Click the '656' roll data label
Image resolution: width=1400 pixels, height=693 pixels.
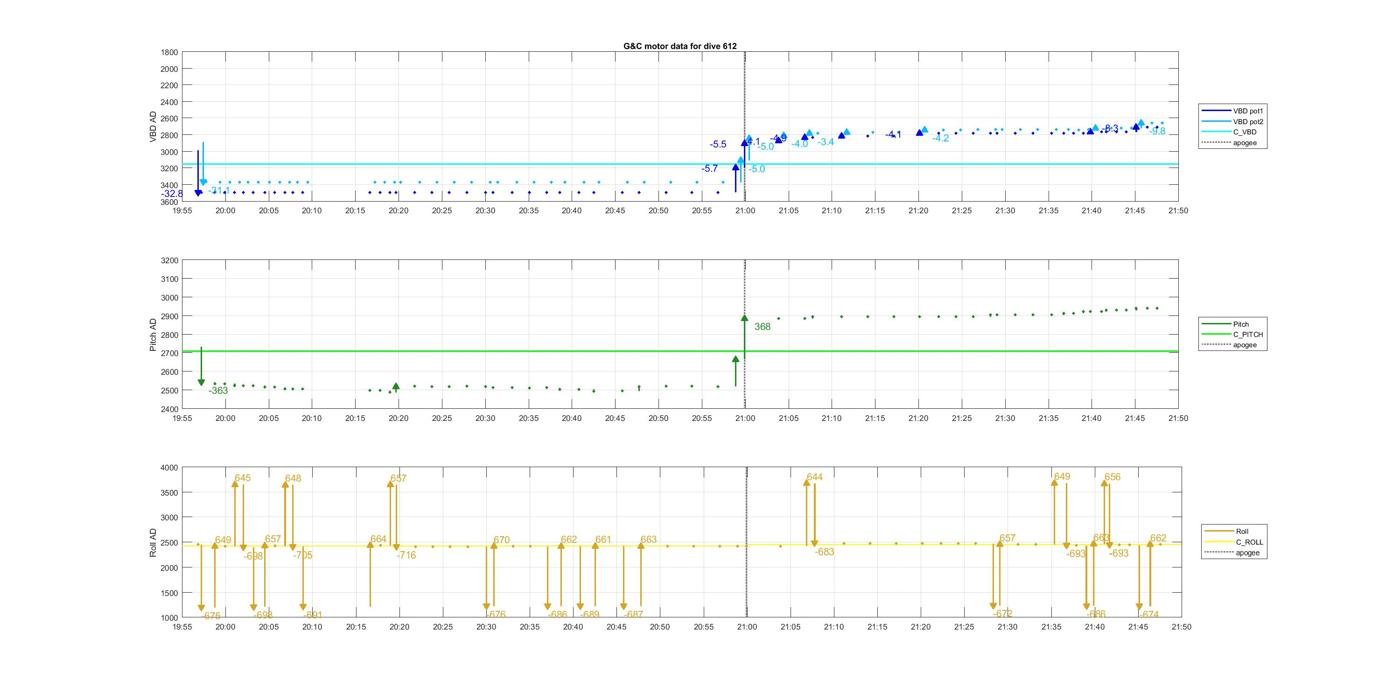1113,477
